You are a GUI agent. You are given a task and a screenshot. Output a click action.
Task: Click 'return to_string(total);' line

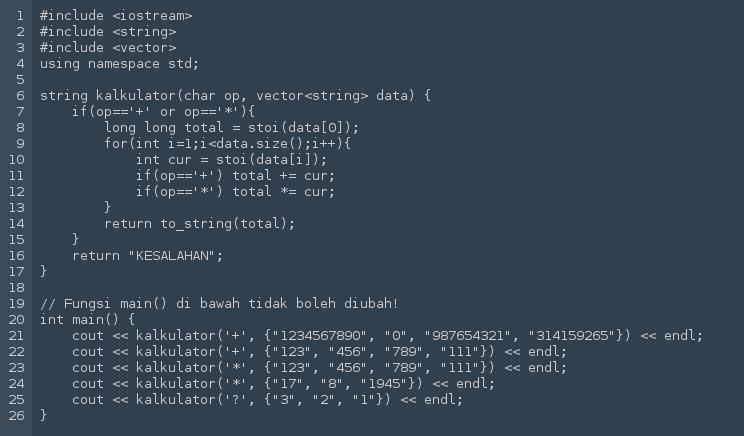coord(199,224)
